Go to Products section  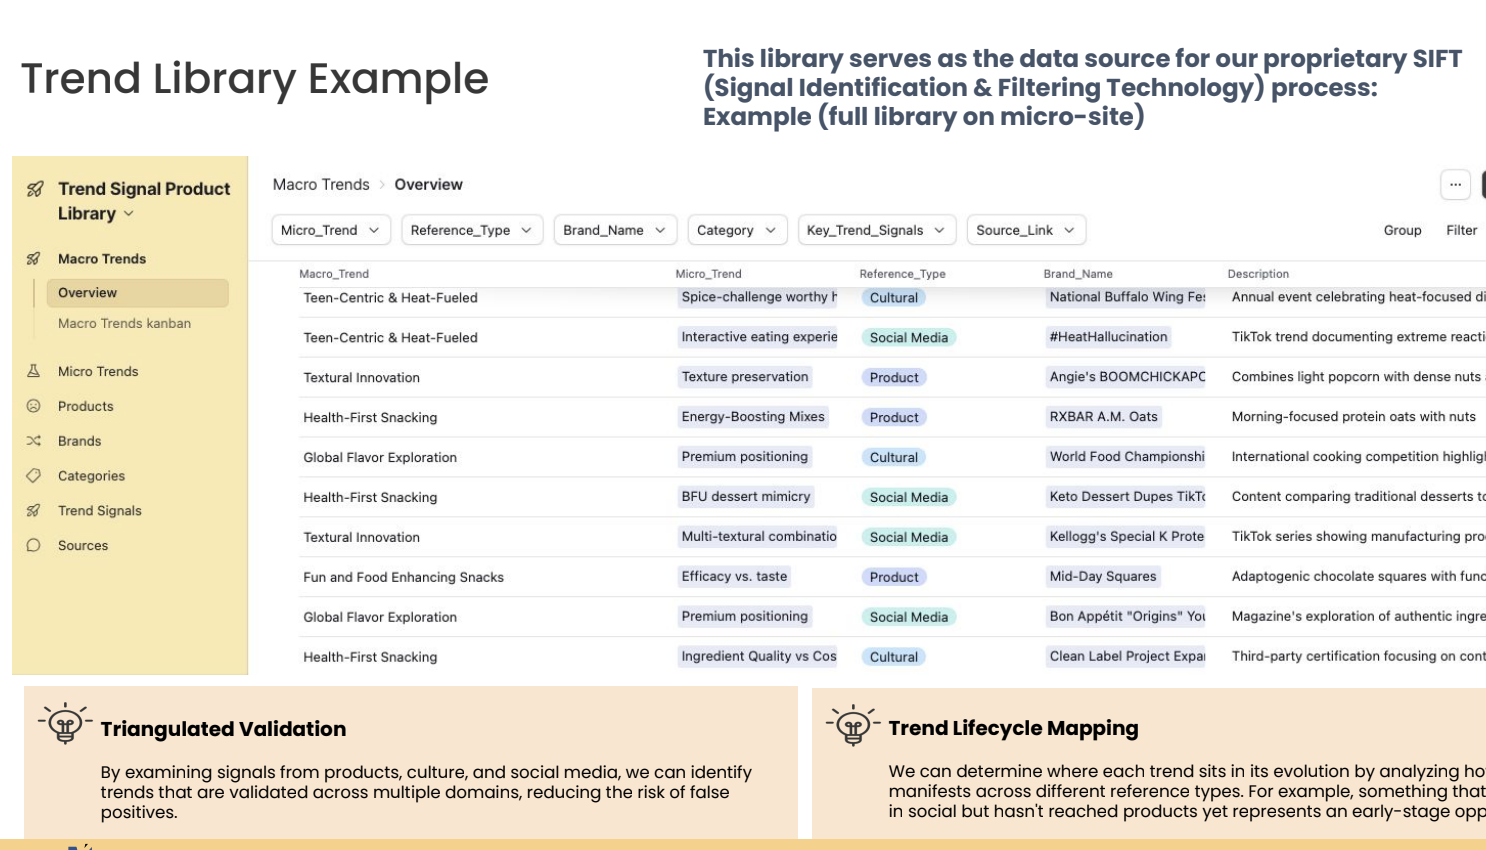(x=86, y=406)
